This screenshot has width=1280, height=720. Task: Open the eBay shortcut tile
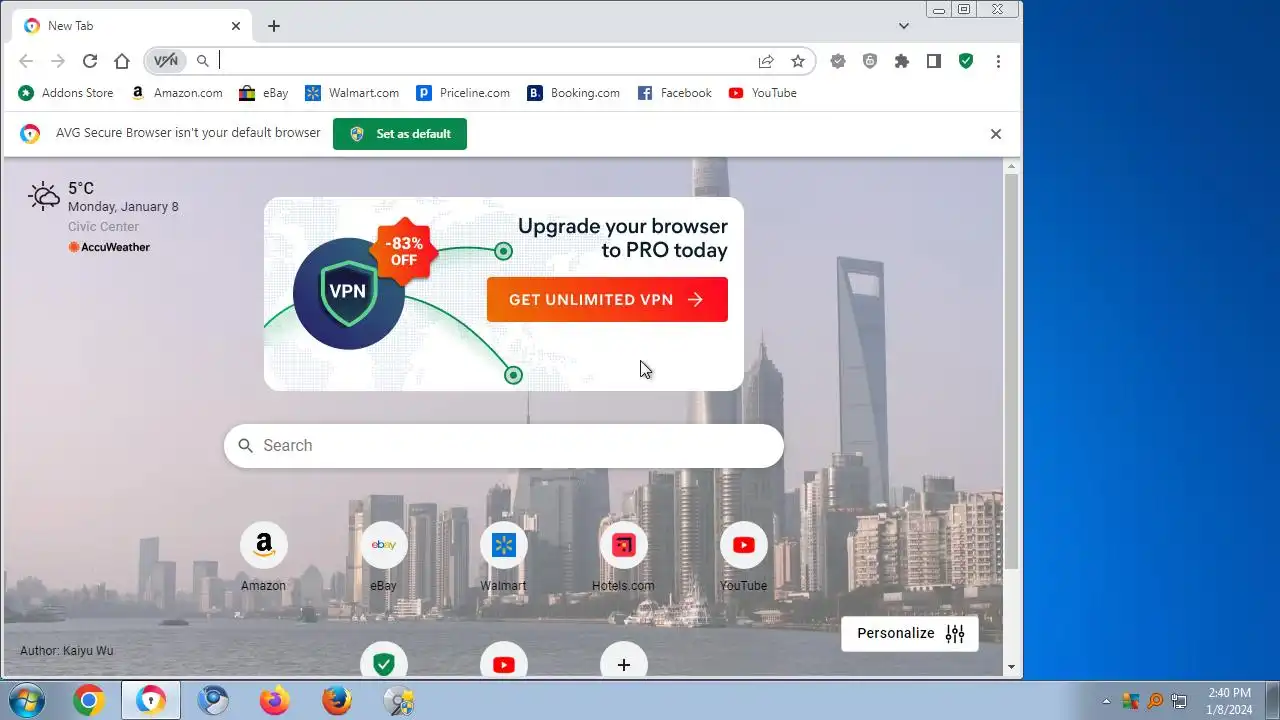pyautogui.click(x=384, y=557)
